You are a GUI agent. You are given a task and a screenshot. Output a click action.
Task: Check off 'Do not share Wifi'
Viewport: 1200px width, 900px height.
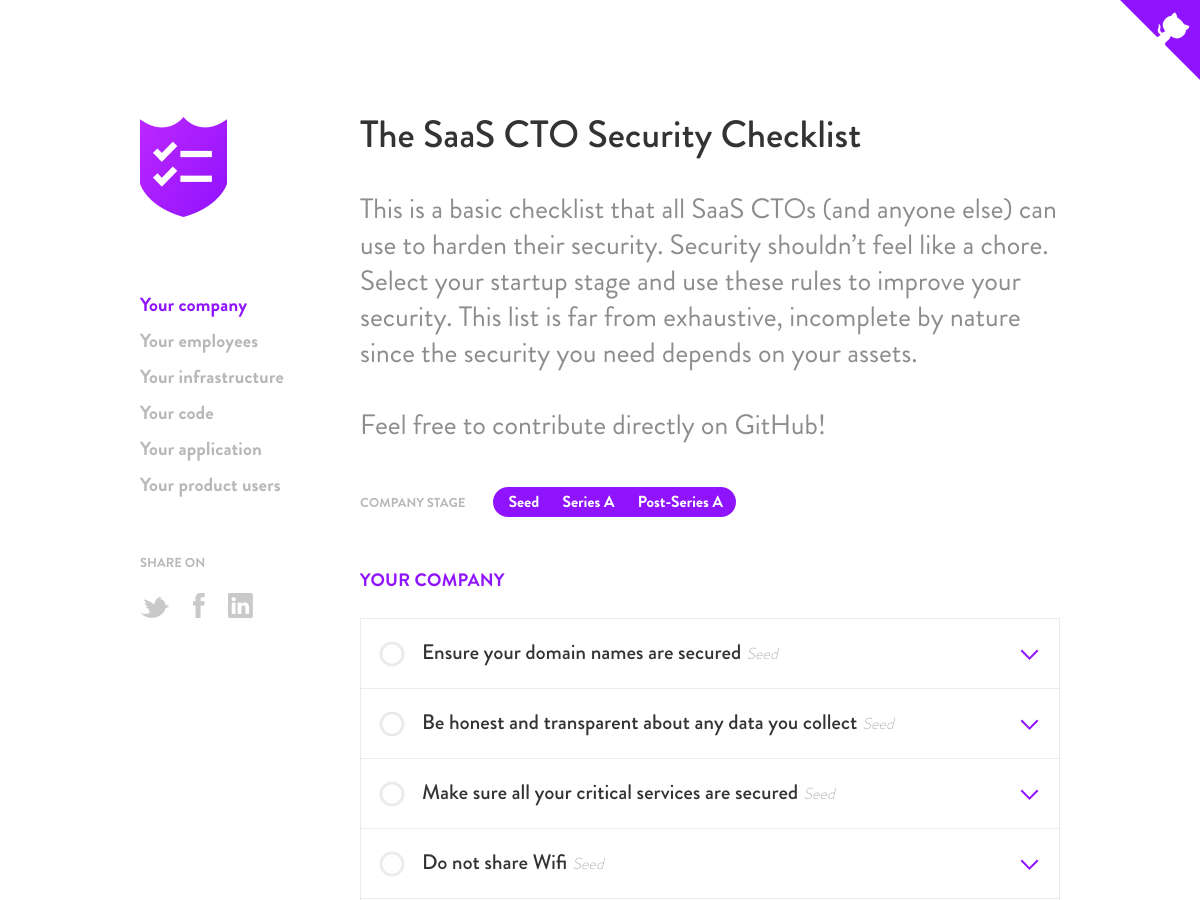click(392, 863)
